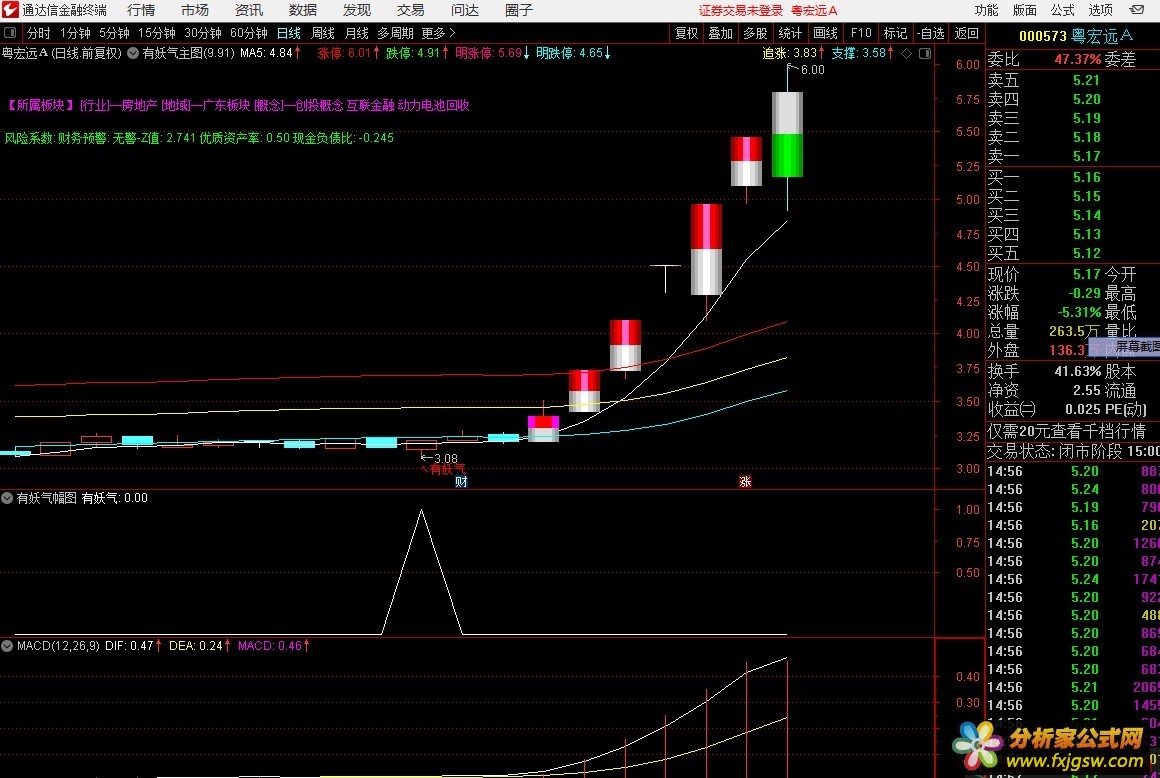Click the 3.08 low price marker
This screenshot has width=1160, height=778.
click(x=445, y=459)
